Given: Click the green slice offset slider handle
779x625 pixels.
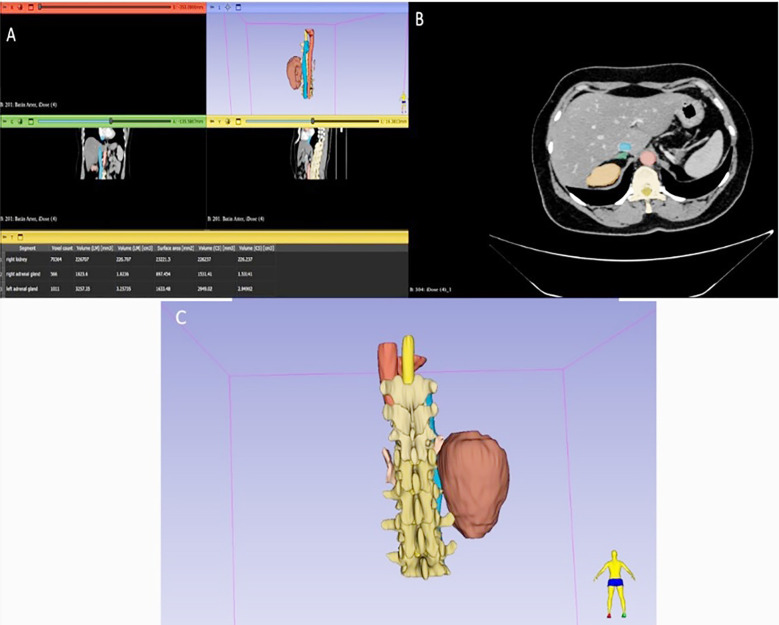Looking at the screenshot, I should coord(111,121).
